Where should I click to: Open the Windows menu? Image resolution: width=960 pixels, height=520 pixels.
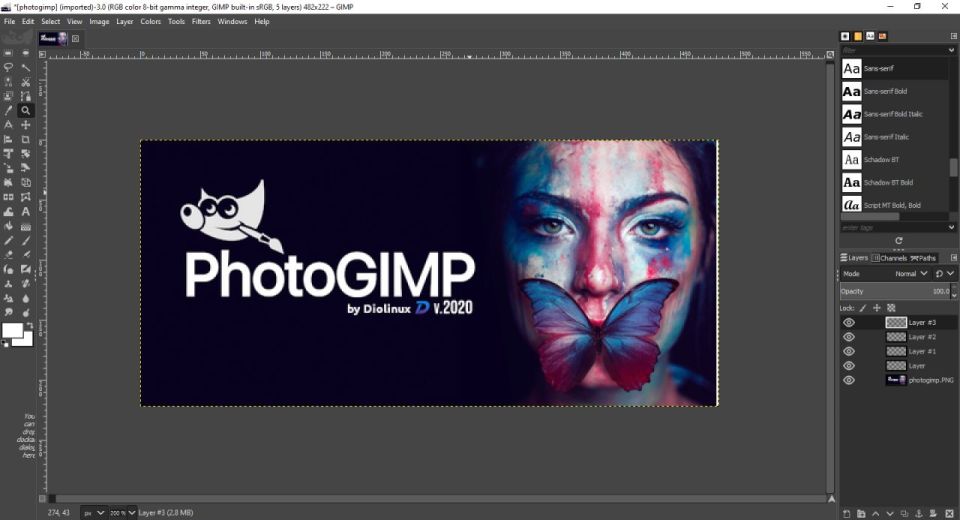[x=233, y=21]
